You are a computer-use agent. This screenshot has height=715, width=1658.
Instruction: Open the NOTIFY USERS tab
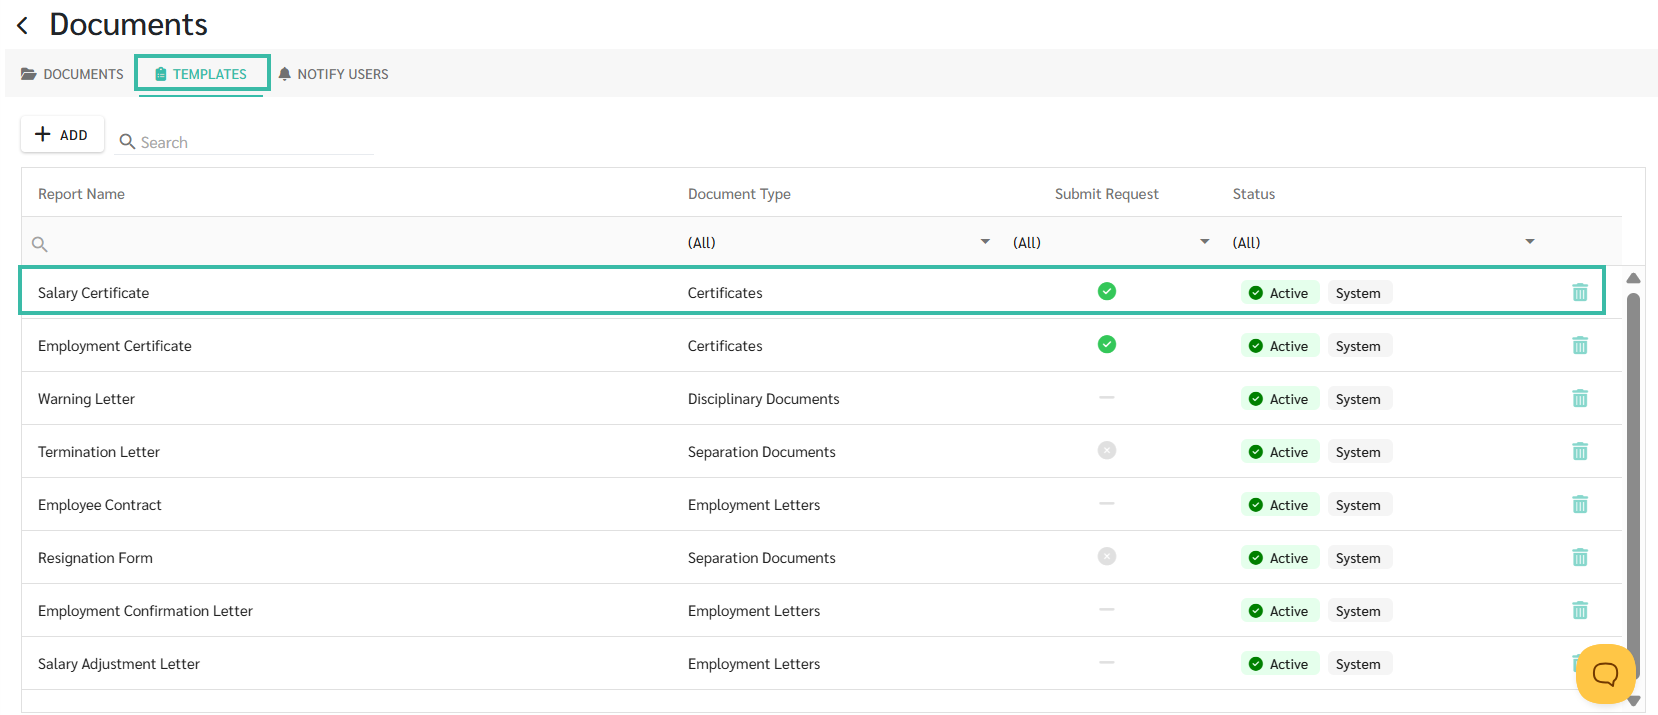click(x=333, y=74)
